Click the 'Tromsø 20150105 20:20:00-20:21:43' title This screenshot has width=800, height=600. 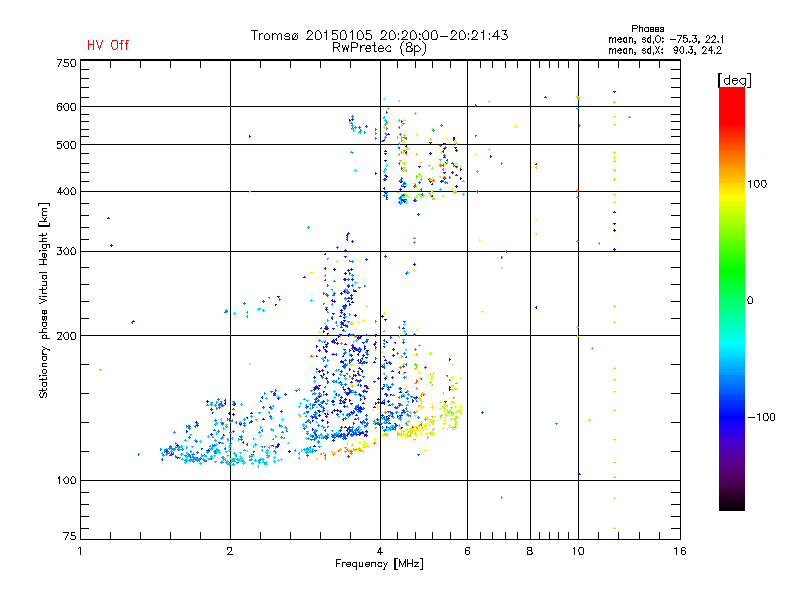click(379, 35)
